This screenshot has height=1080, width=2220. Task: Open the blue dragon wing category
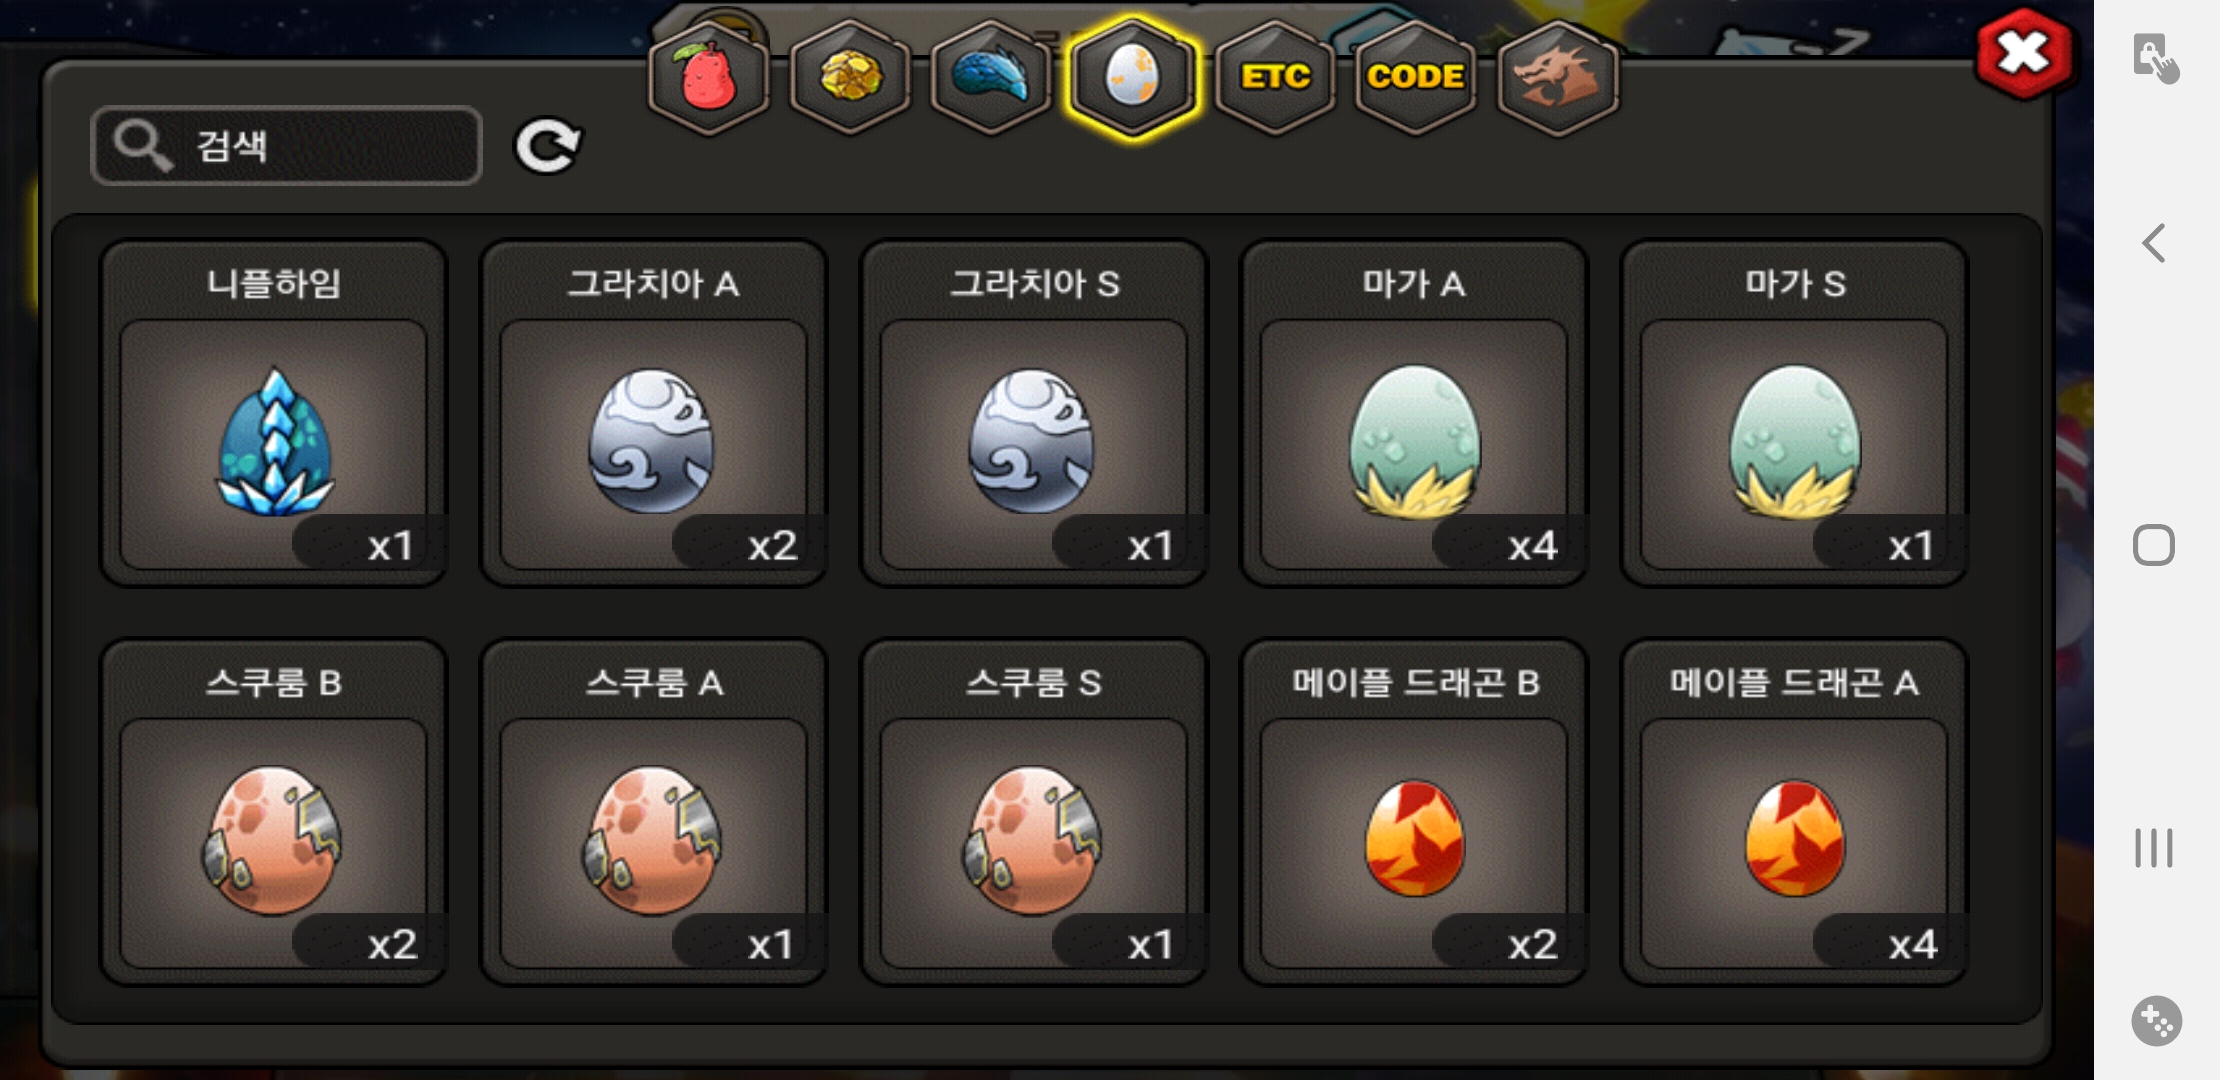(991, 78)
